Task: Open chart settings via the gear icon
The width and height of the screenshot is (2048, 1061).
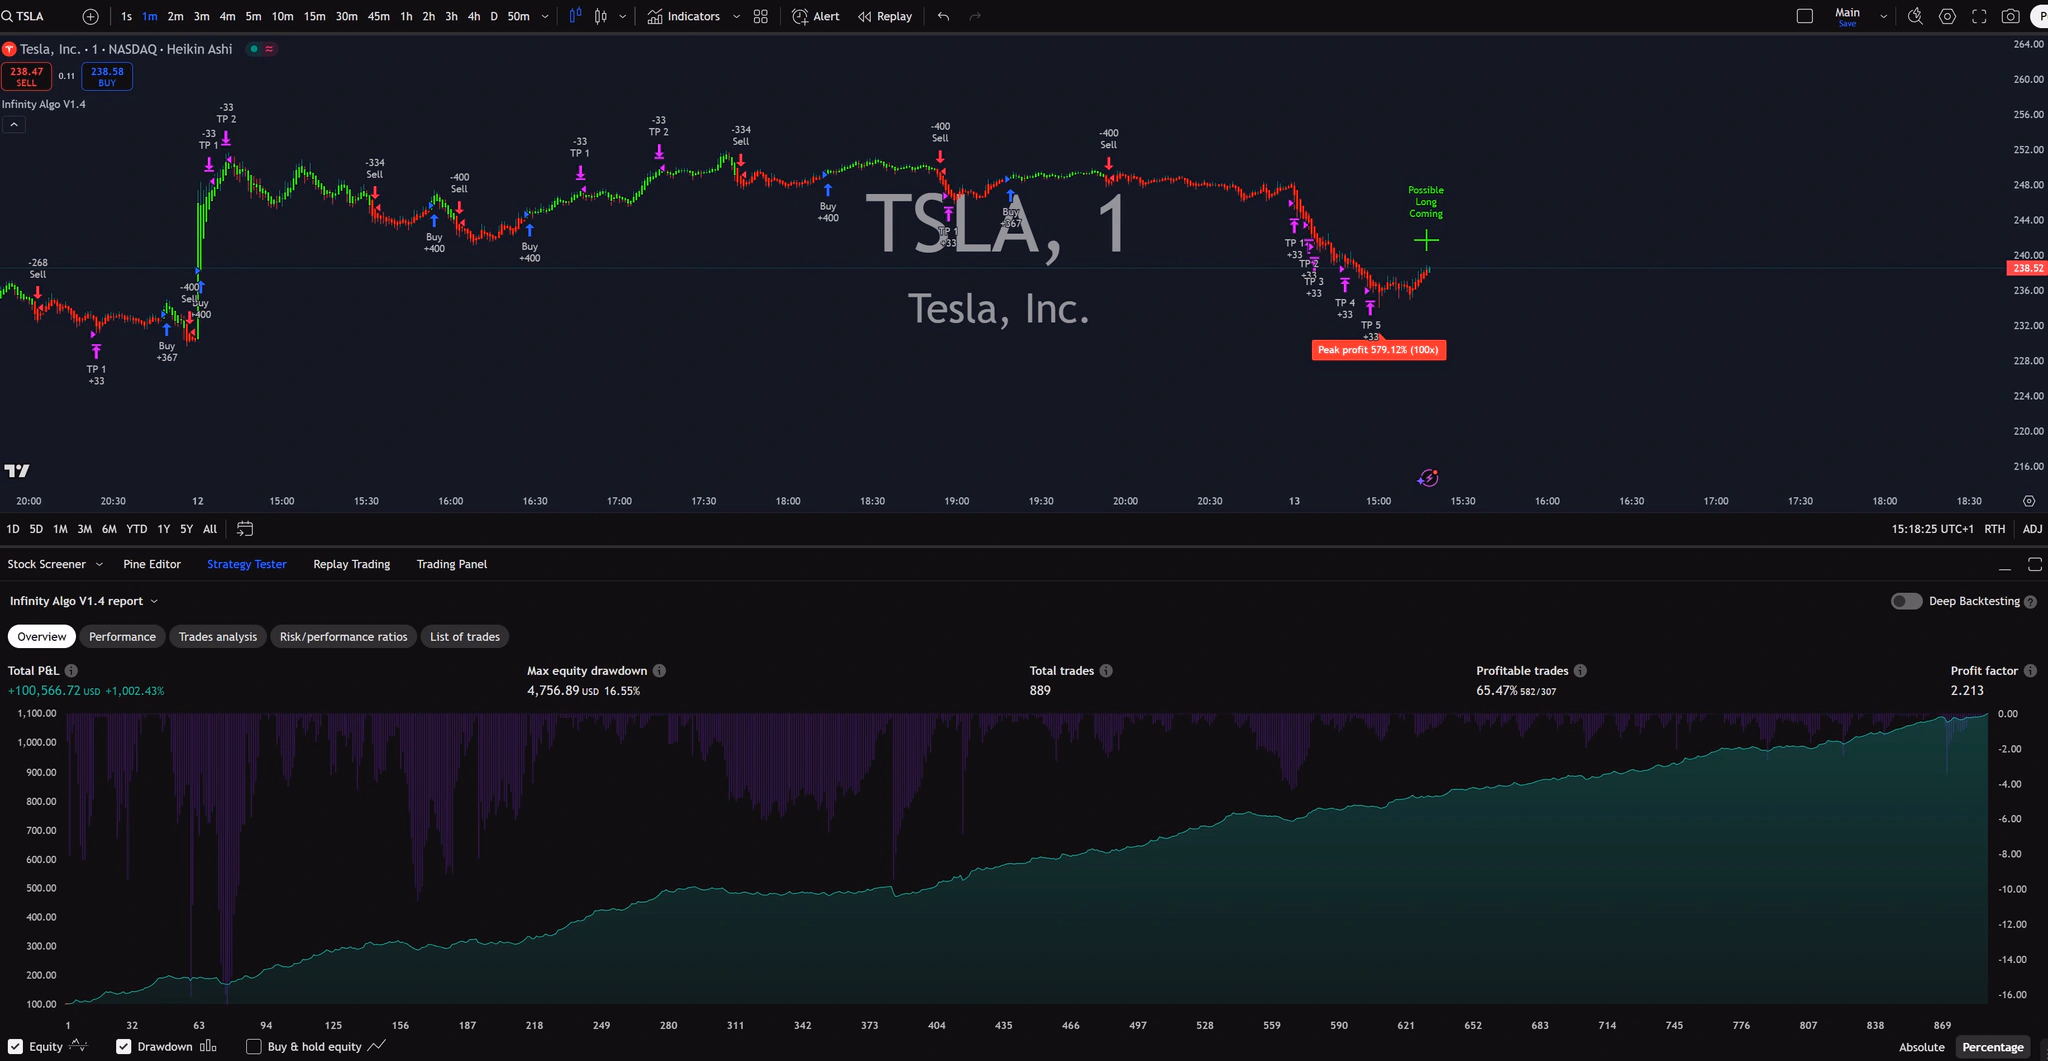Action: 1946,16
